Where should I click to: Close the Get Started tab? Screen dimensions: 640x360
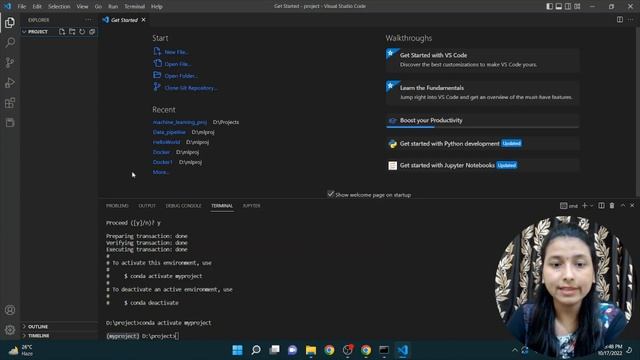tap(143, 20)
